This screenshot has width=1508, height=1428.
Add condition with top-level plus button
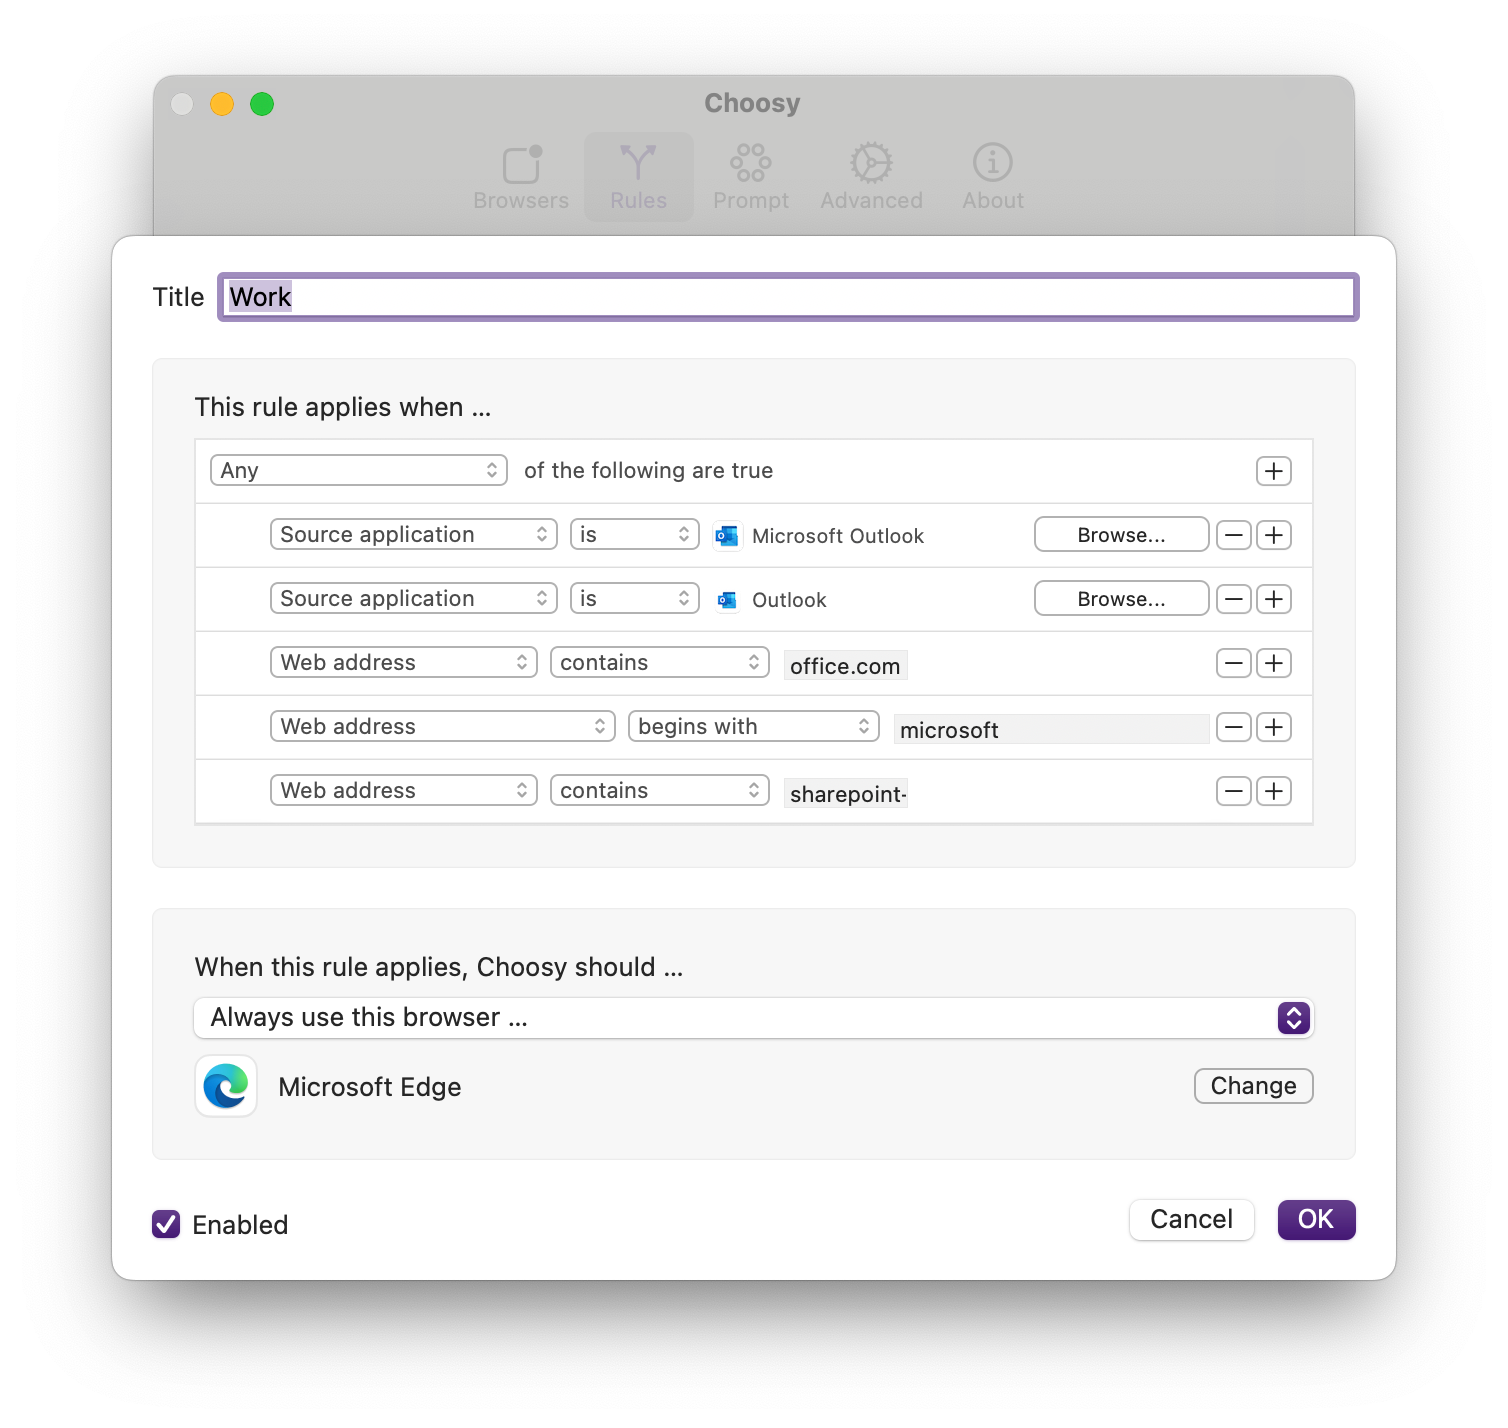(1274, 471)
